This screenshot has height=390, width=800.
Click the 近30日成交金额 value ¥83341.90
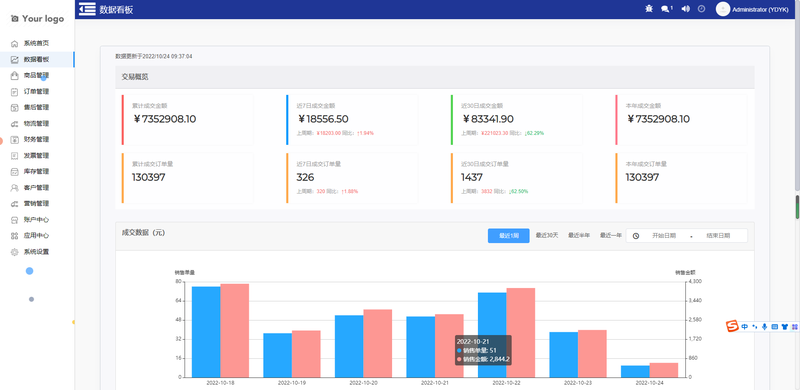tap(488, 119)
